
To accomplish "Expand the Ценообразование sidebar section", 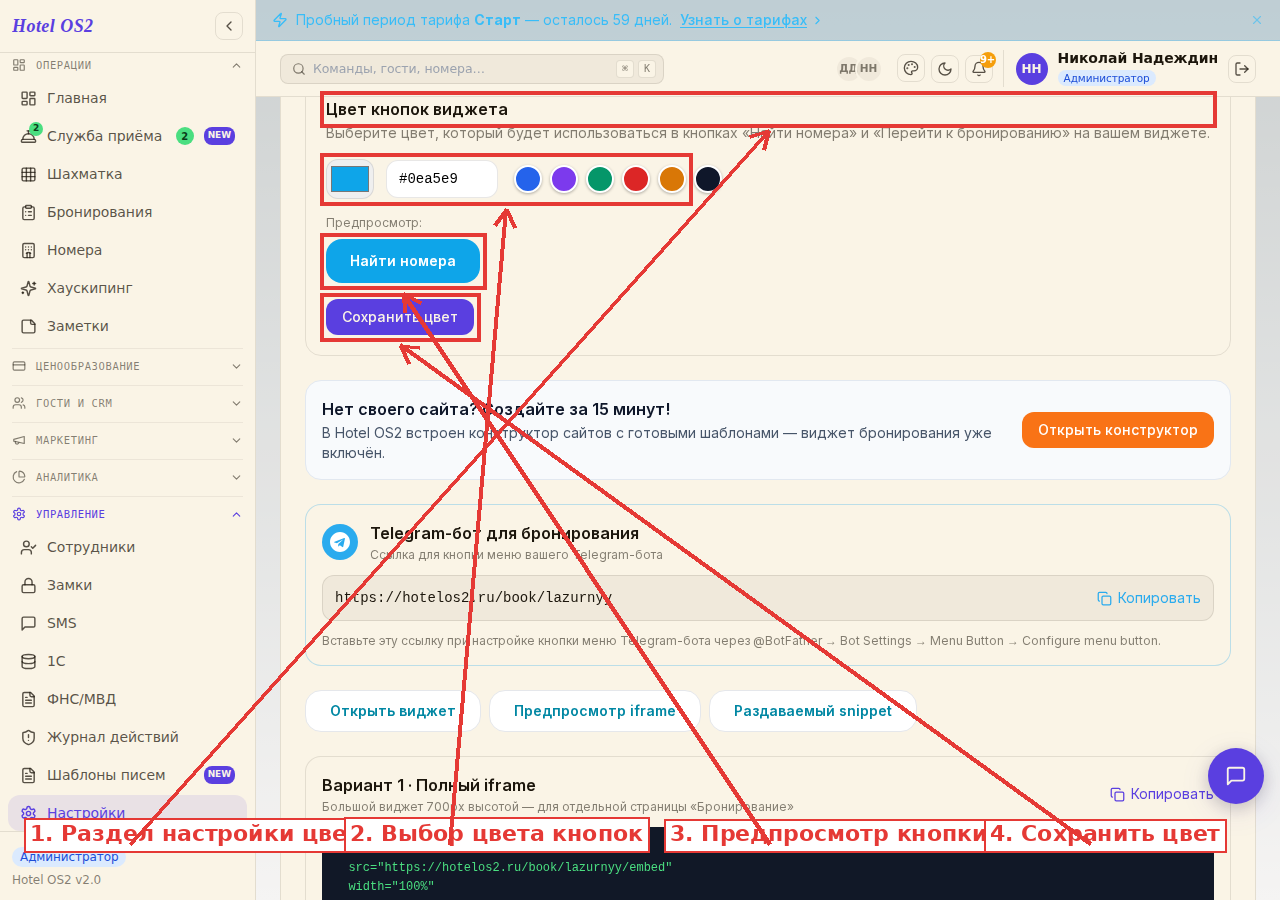I will click(127, 366).
